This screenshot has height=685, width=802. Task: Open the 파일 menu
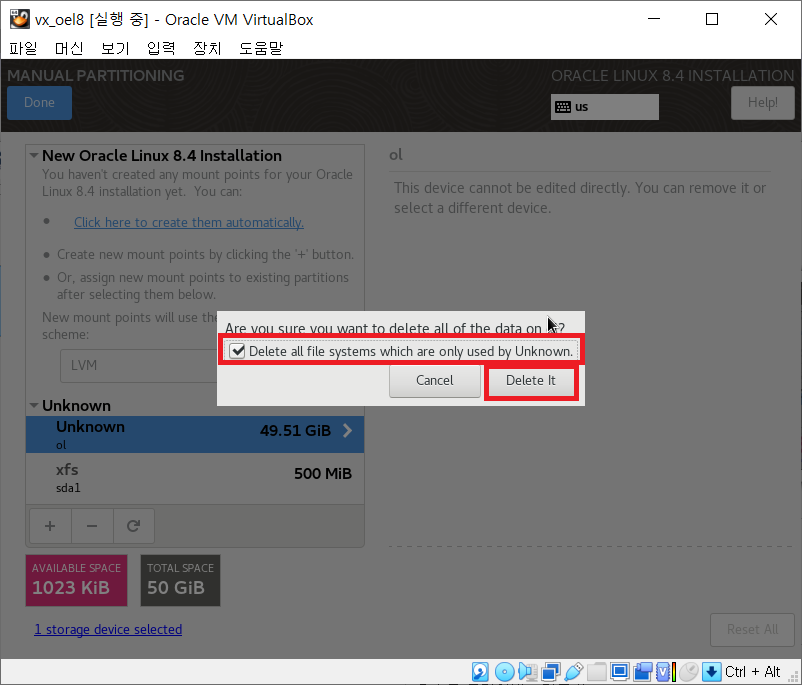[x=23, y=48]
